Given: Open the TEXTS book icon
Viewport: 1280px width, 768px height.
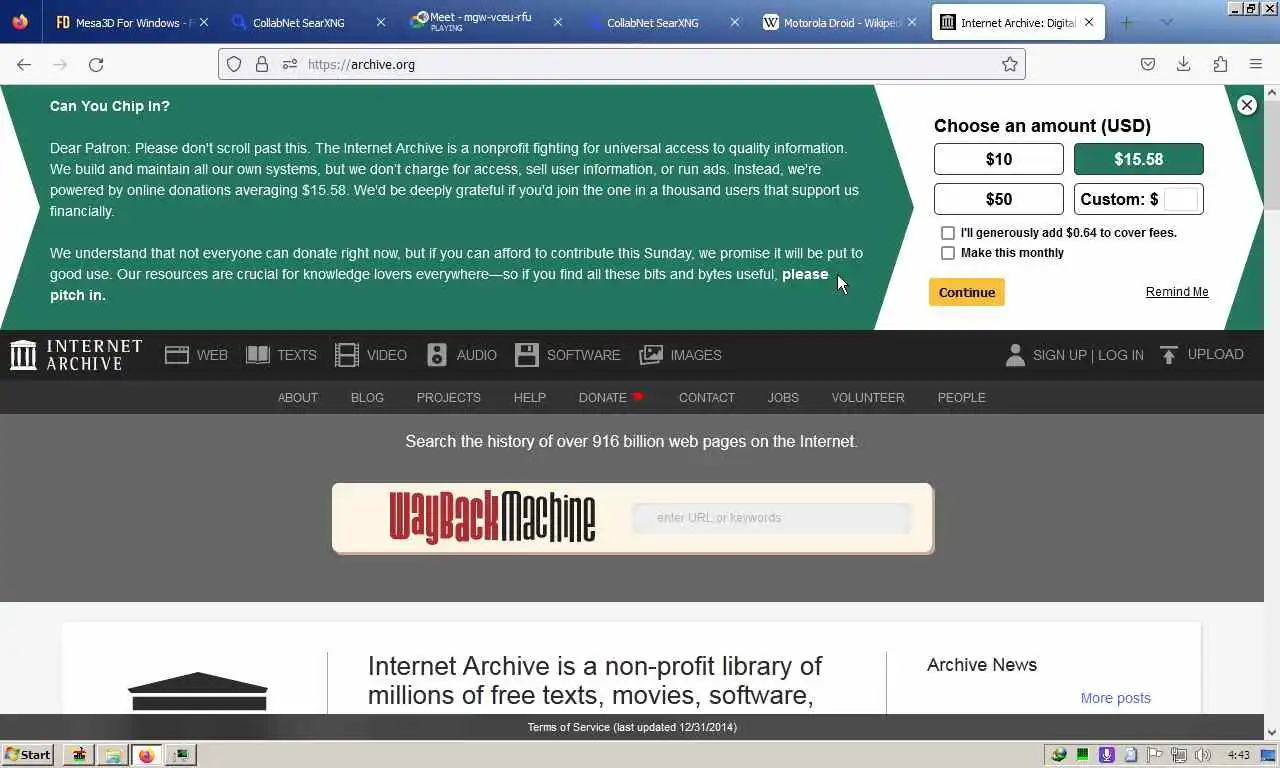Looking at the screenshot, I should (258, 355).
